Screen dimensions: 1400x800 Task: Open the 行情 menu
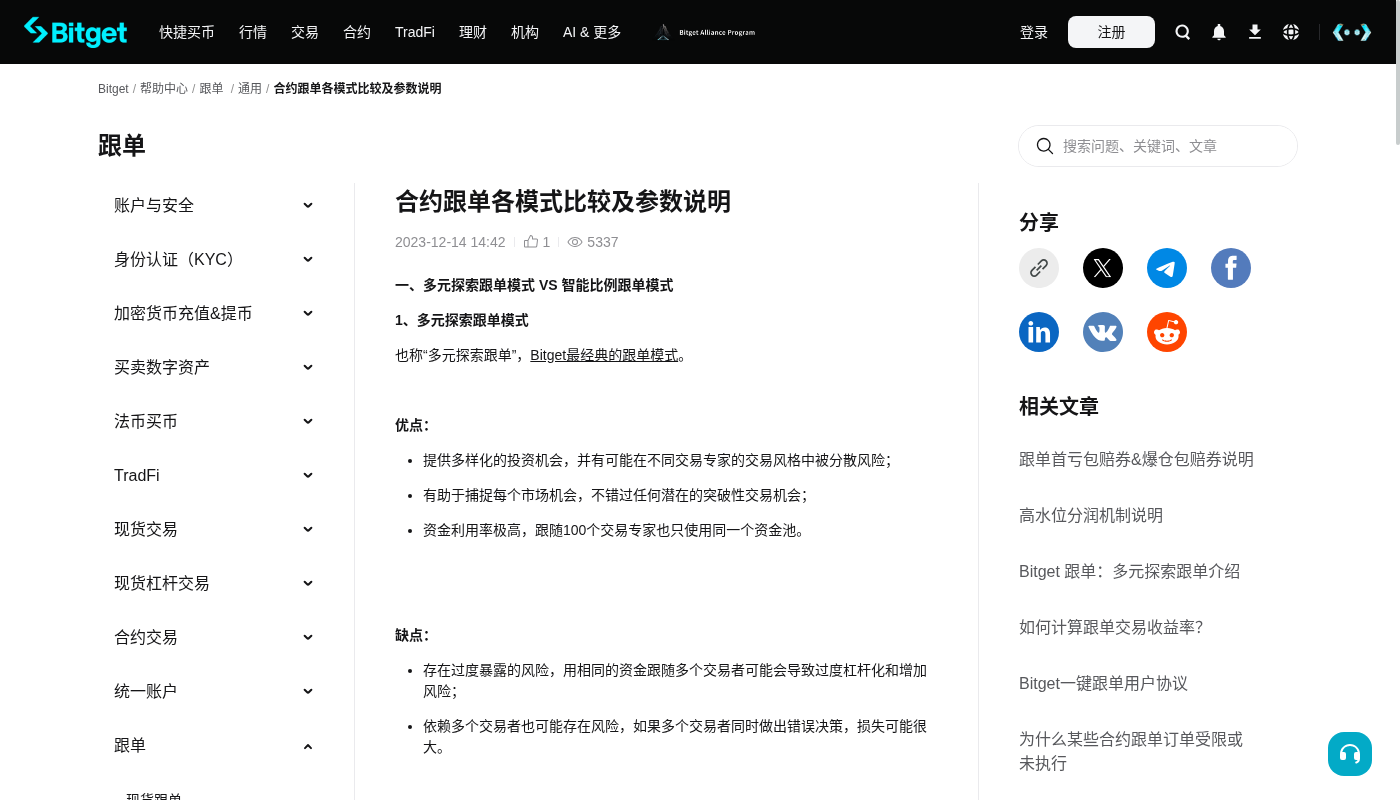click(253, 32)
